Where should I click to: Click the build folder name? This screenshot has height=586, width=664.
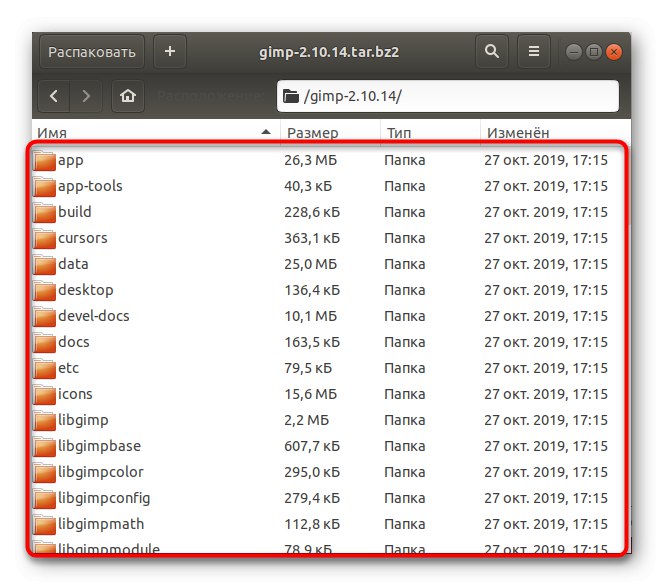(x=75, y=212)
